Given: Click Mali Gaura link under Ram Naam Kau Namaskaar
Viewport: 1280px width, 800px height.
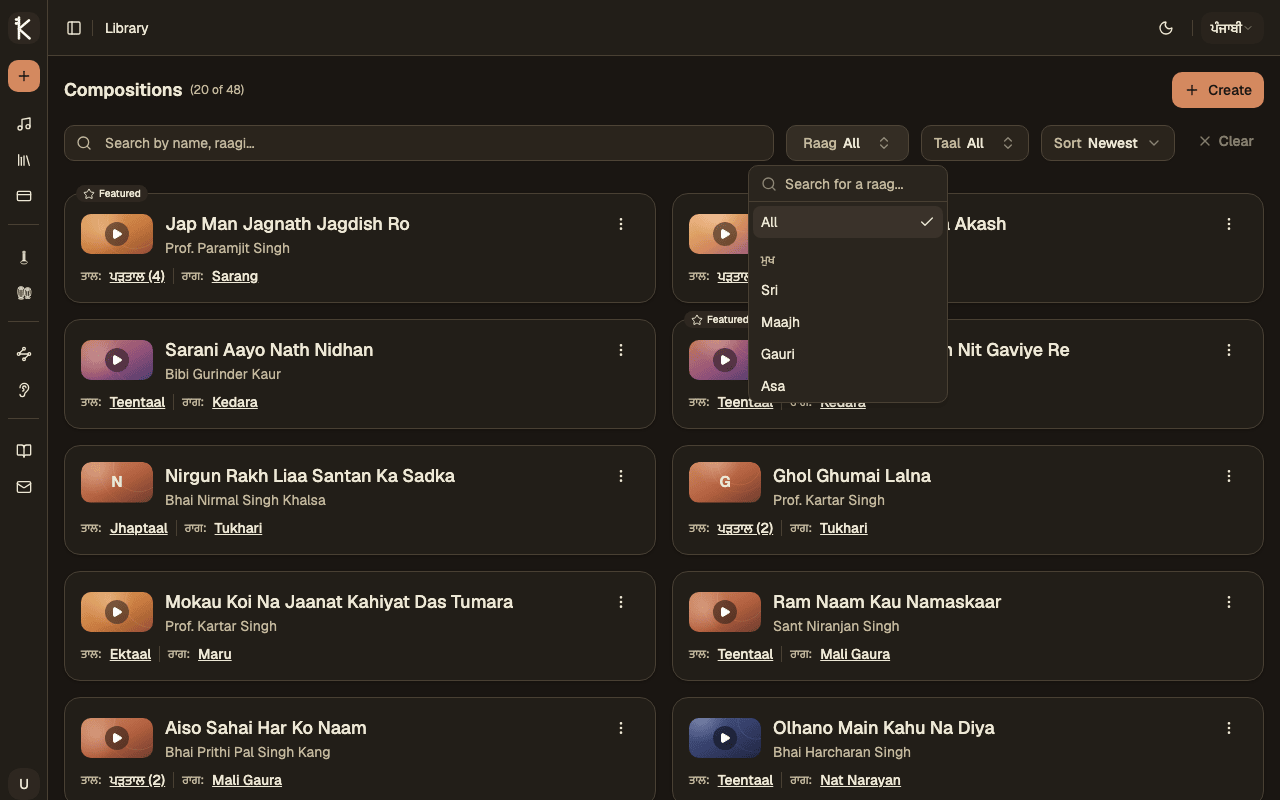Looking at the screenshot, I should pos(855,654).
